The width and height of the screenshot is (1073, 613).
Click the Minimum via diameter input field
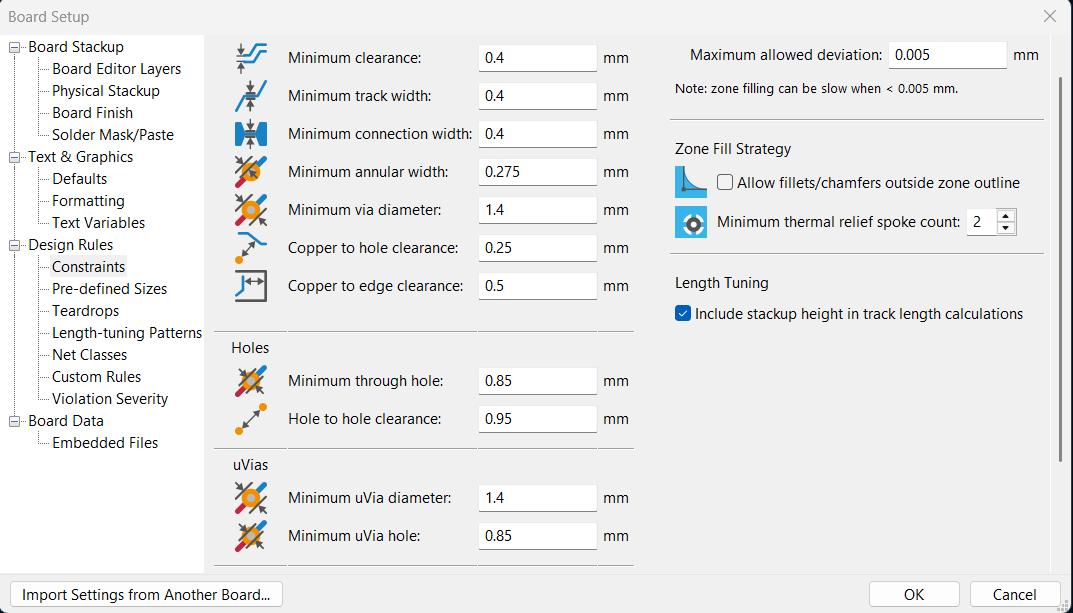537,210
